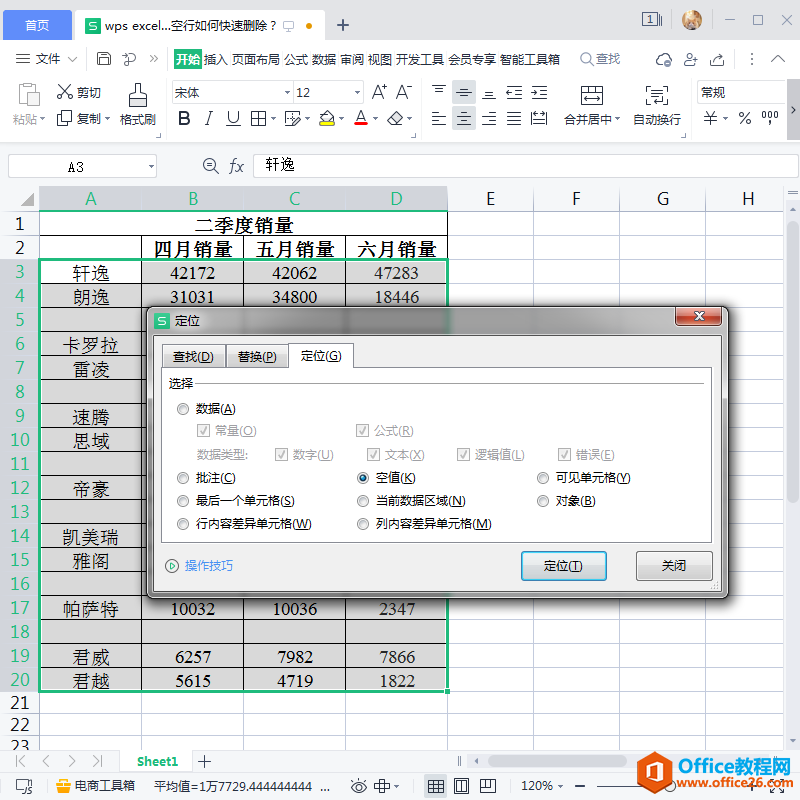800x800 pixels.
Task: Click the cloud sync icon
Action: 663,59
